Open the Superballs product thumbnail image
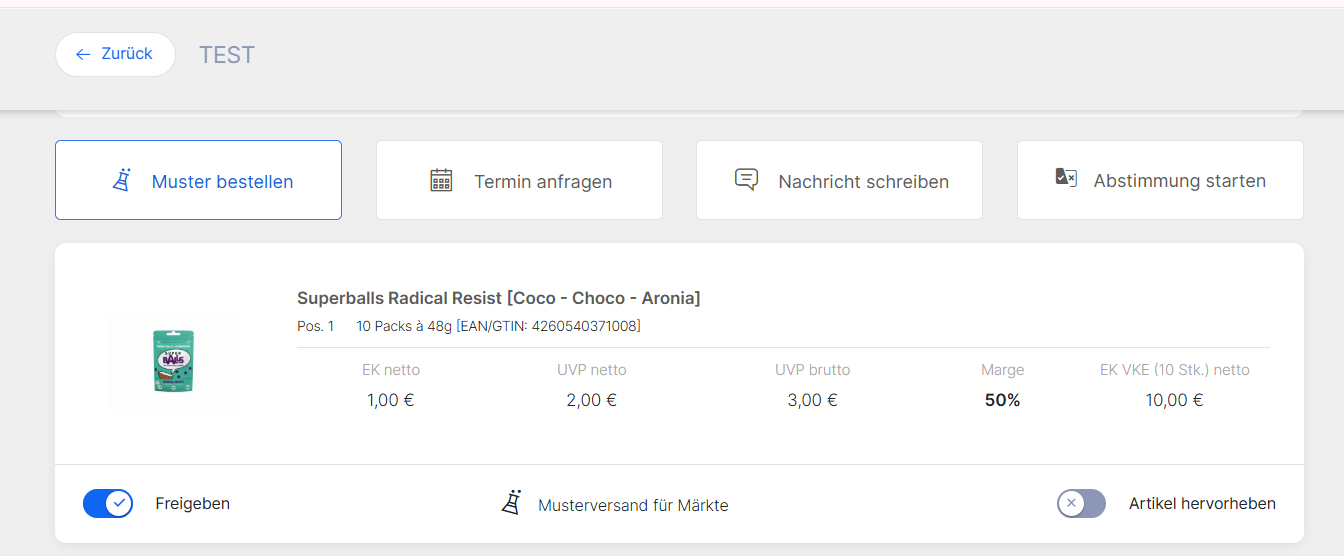This screenshot has width=1344, height=556. (174, 362)
